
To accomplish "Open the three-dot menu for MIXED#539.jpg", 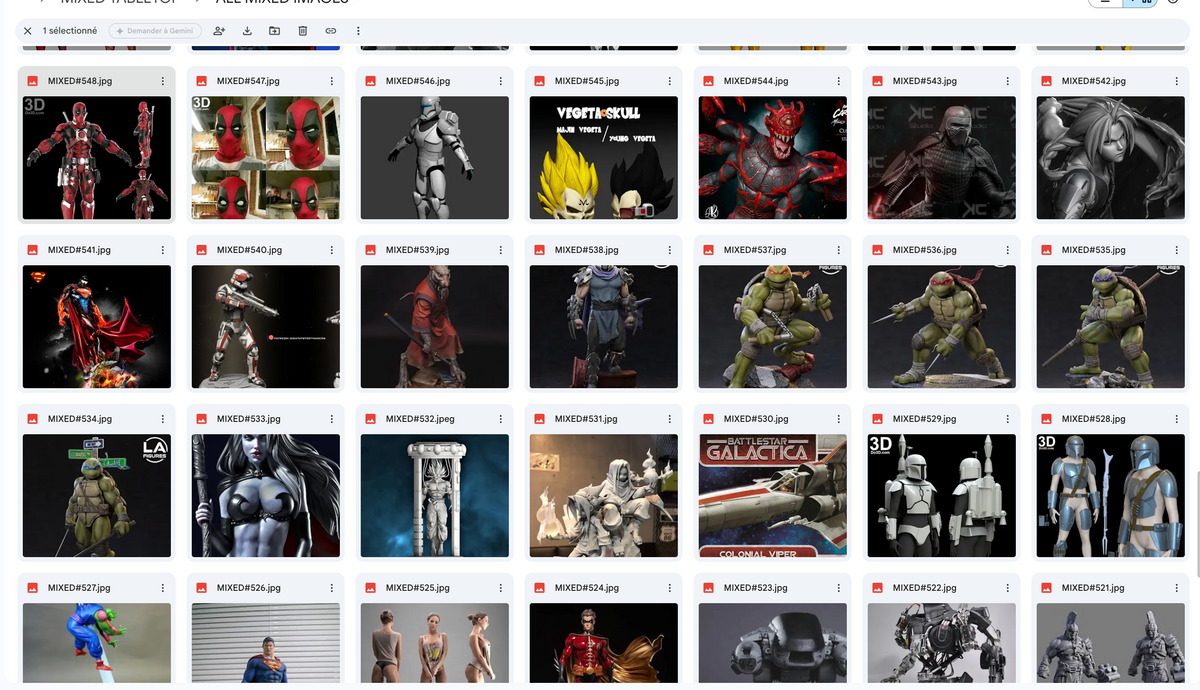I will pyautogui.click(x=501, y=250).
